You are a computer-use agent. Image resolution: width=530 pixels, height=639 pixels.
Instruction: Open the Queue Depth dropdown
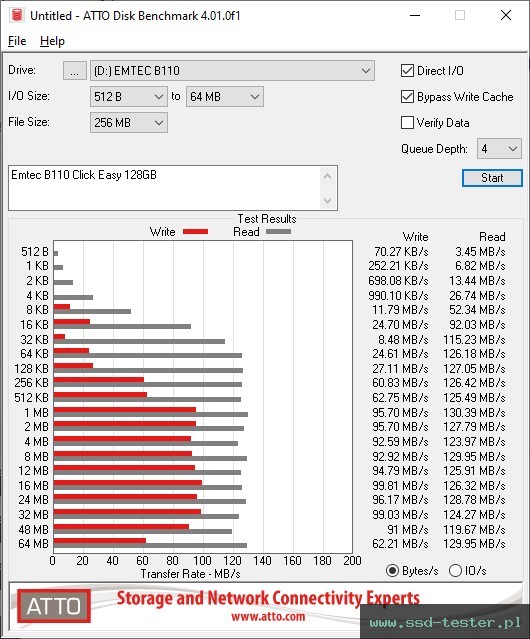tap(499, 149)
